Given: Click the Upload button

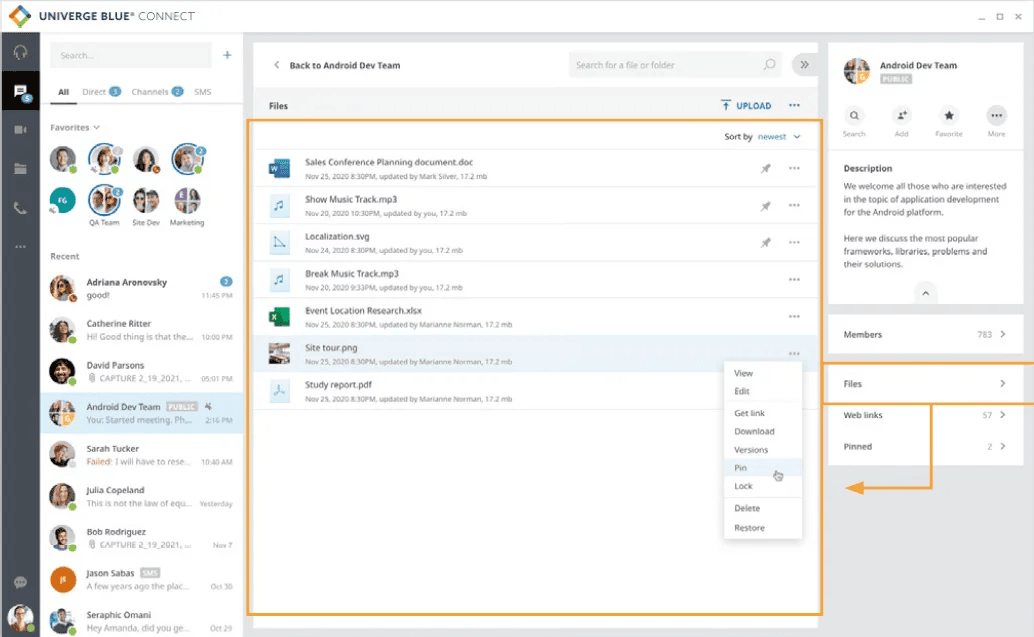Looking at the screenshot, I should point(745,106).
